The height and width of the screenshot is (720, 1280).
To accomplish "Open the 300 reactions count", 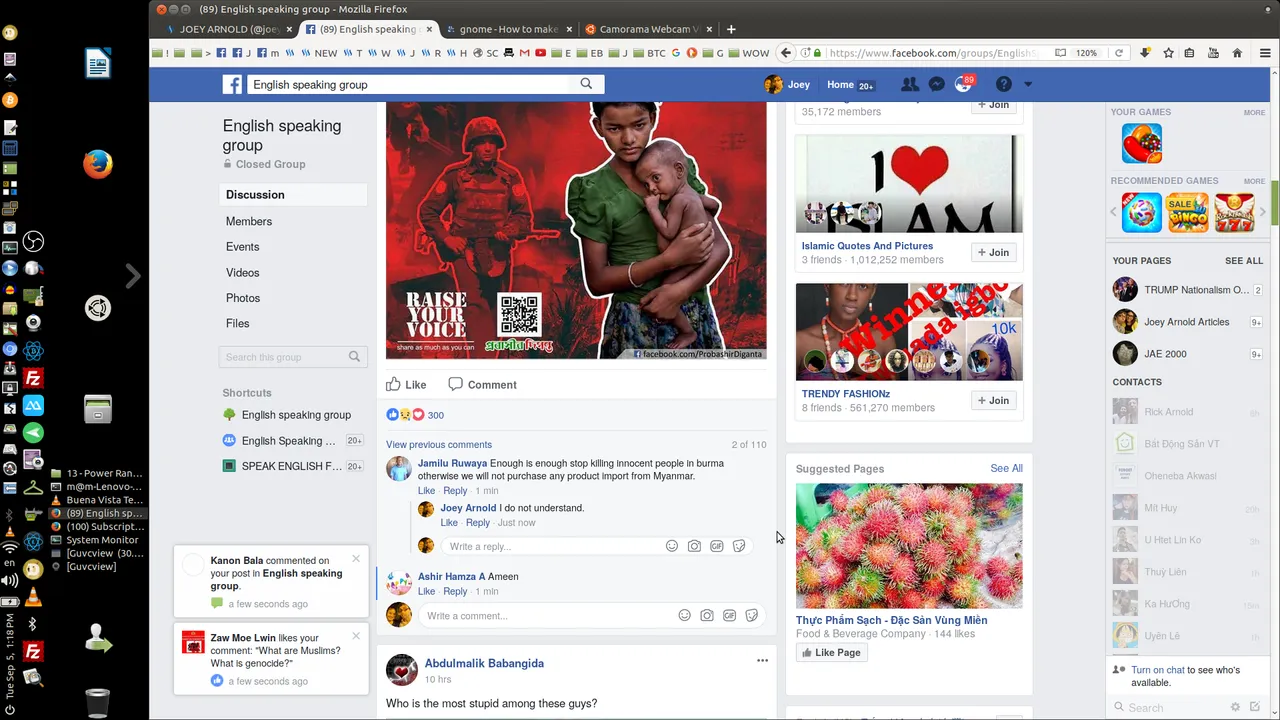I will (x=436, y=415).
